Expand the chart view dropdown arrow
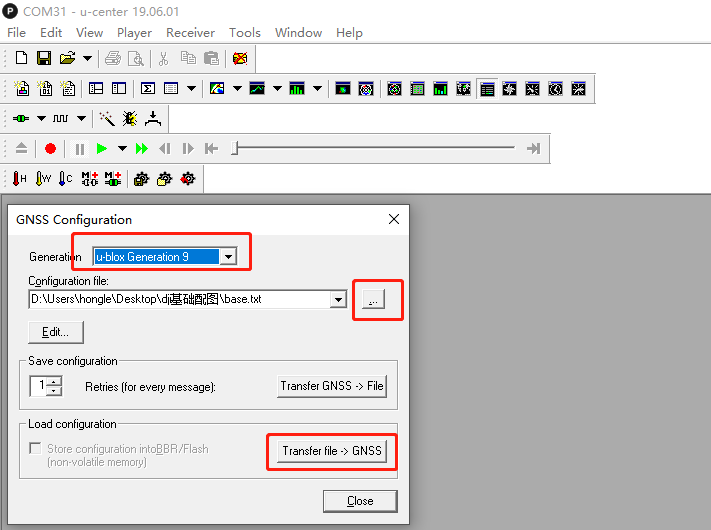711x530 pixels. (x=278, y=88)
